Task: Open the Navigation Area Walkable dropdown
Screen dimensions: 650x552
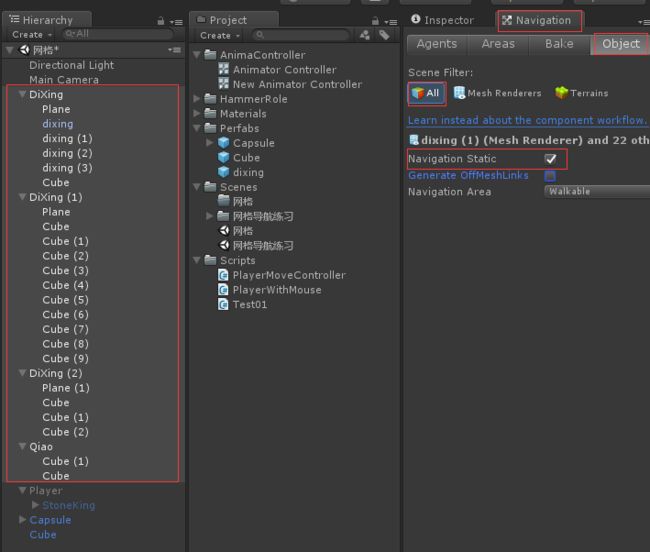Action: tap(597, 191)
